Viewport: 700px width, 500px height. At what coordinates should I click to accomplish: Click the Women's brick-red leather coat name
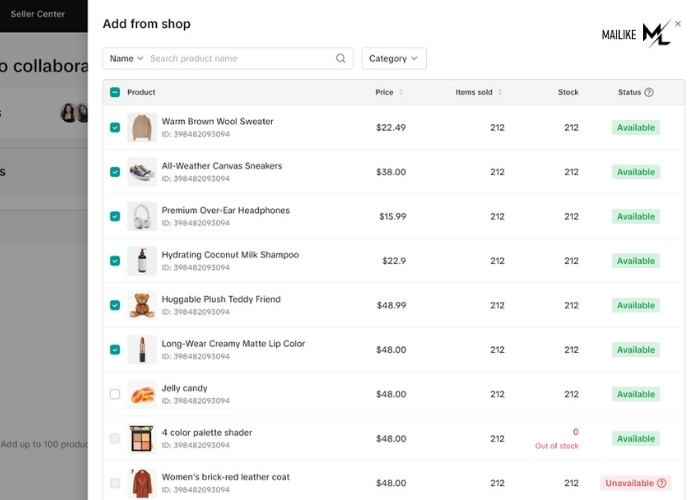click(x=225, y=477)
